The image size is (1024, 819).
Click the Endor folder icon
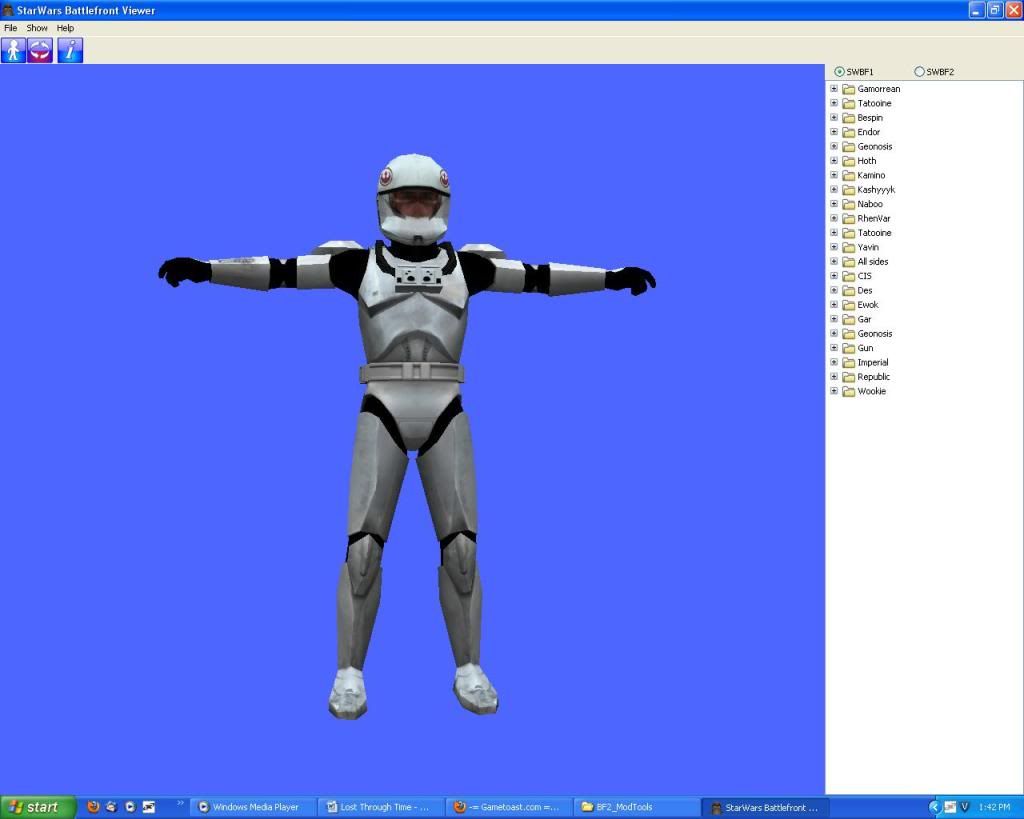[848, 132]
